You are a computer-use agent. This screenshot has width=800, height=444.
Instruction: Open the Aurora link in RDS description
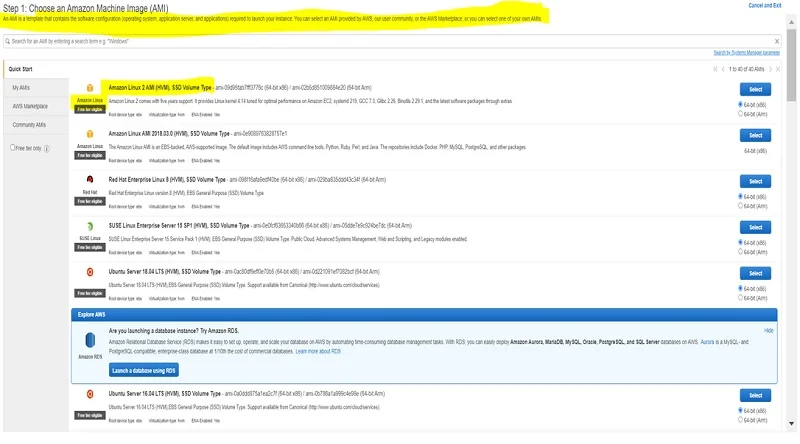707,342
